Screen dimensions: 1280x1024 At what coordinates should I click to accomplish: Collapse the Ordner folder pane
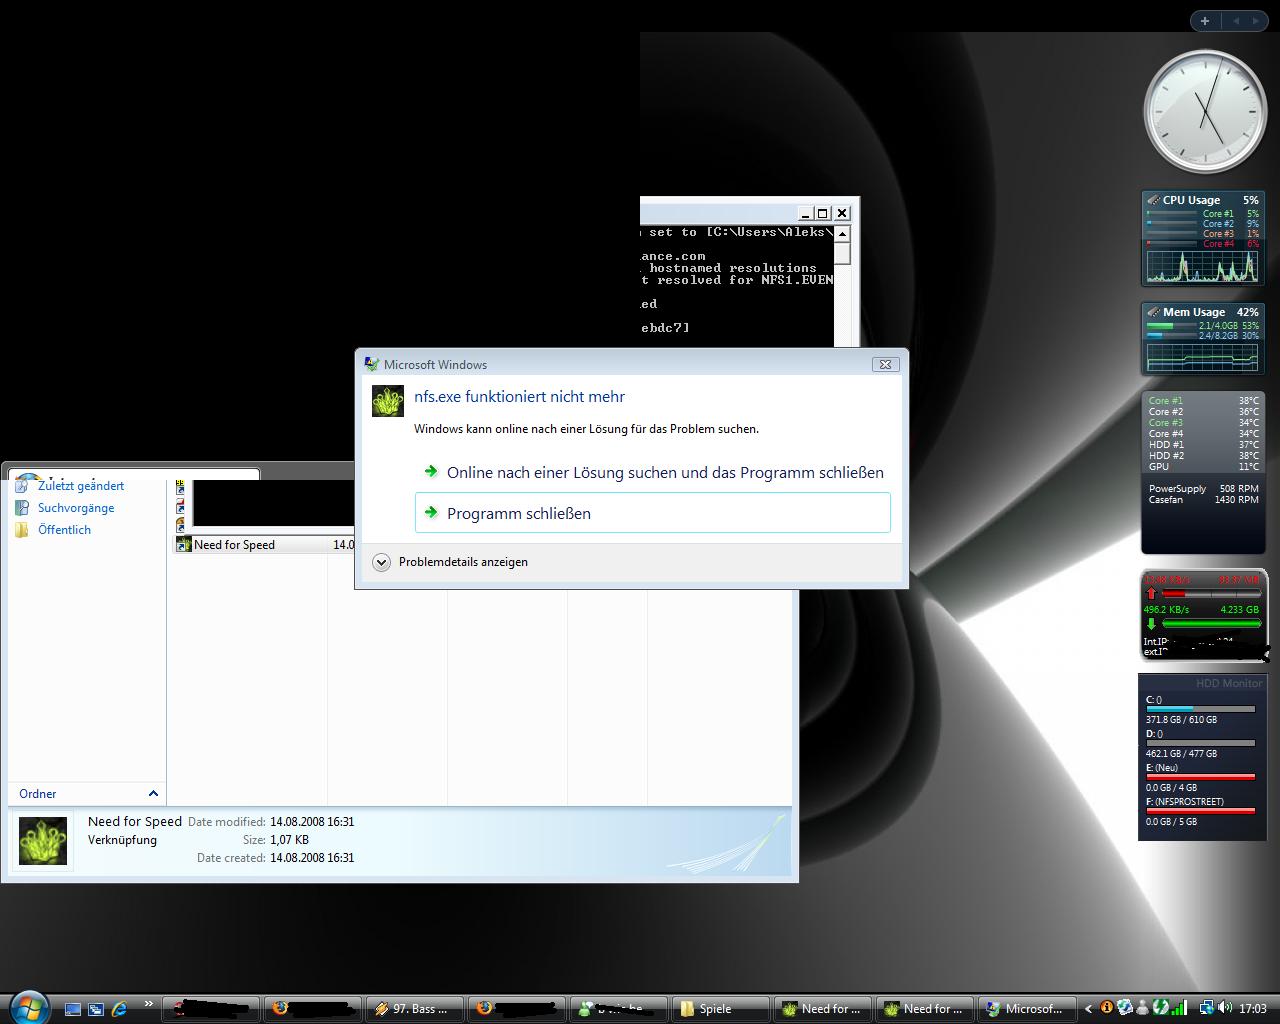153,794
